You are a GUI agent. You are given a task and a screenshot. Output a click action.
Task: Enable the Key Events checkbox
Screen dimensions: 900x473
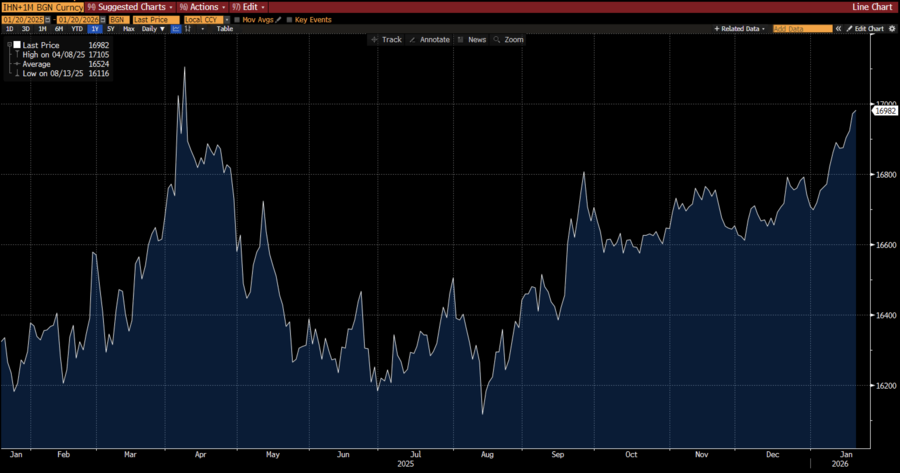click(290, 19)
